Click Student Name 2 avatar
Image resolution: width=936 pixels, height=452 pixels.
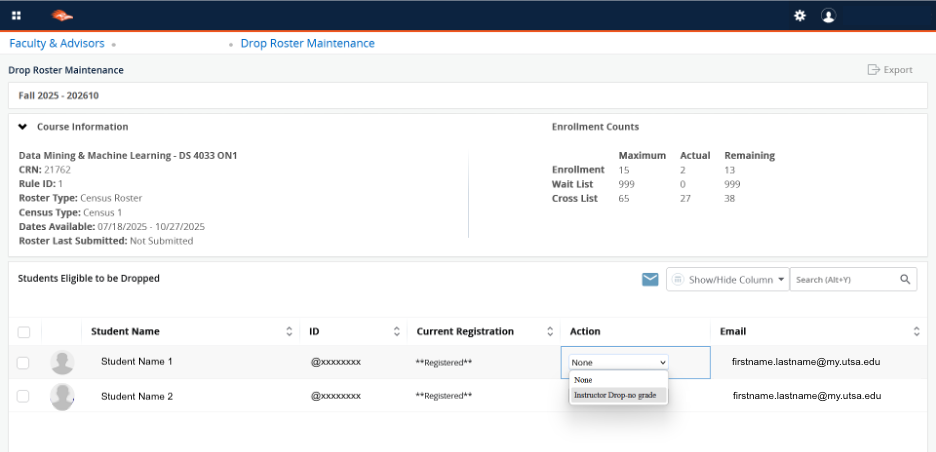62,396
